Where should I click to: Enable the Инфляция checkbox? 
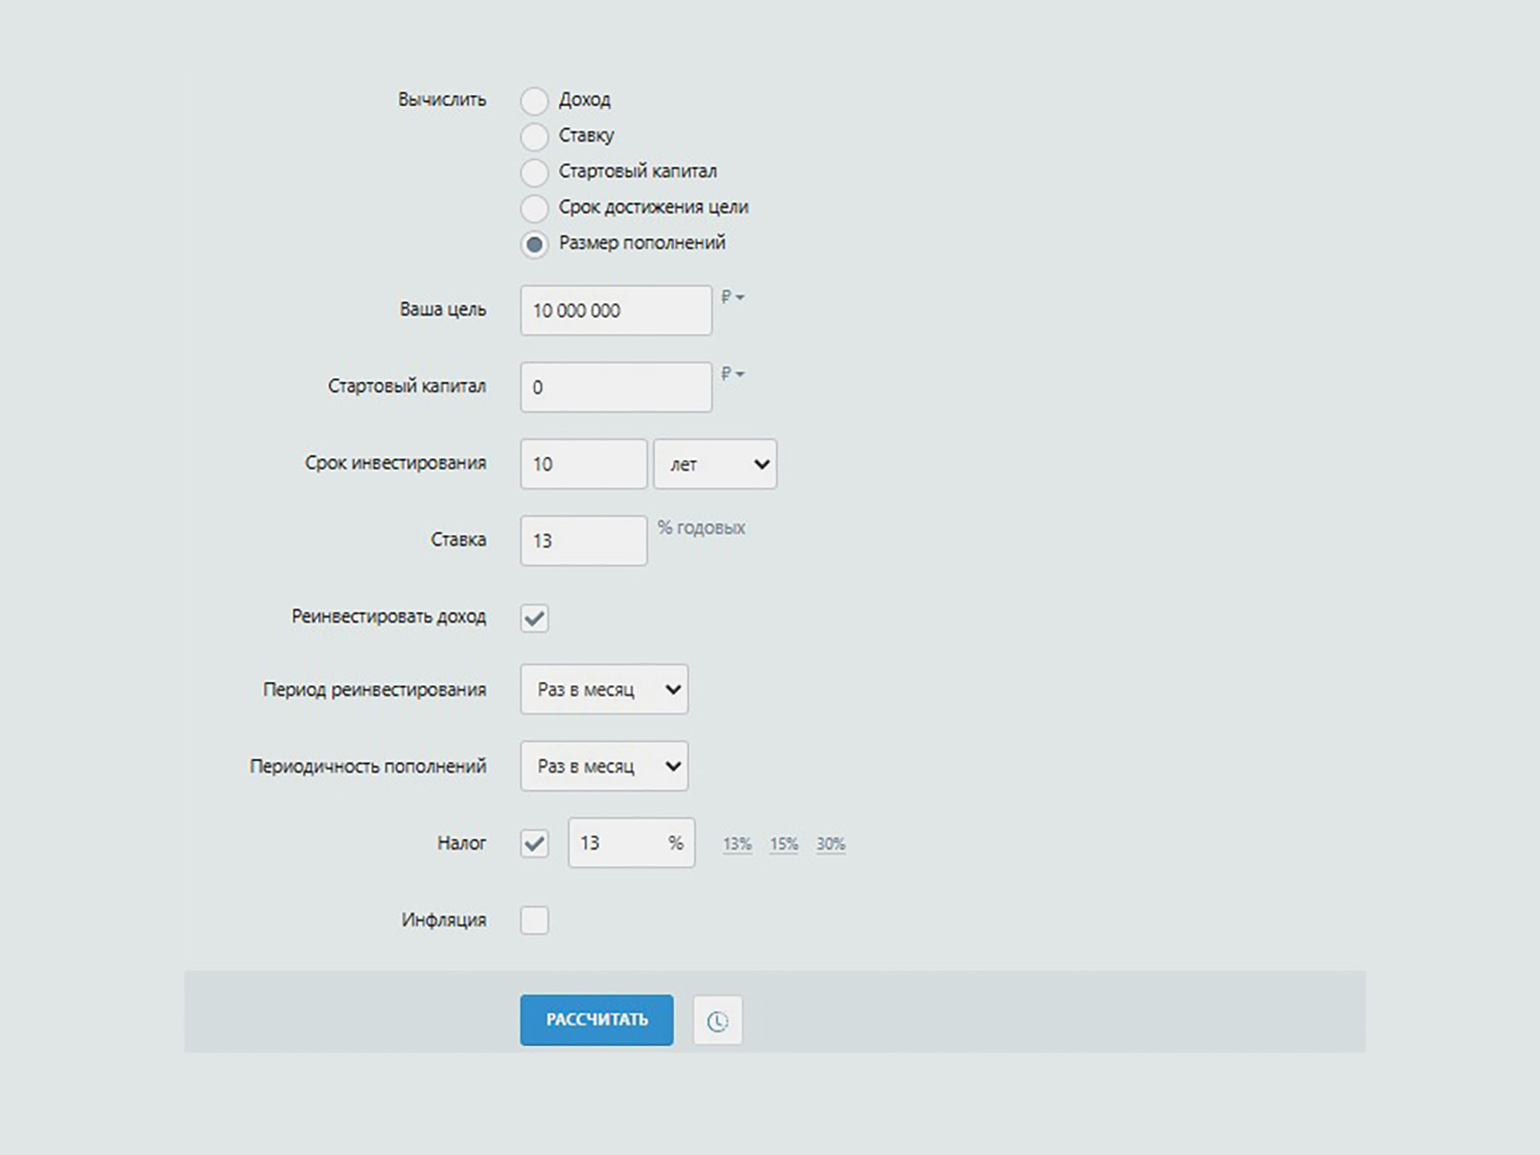(x=535, y=920)
